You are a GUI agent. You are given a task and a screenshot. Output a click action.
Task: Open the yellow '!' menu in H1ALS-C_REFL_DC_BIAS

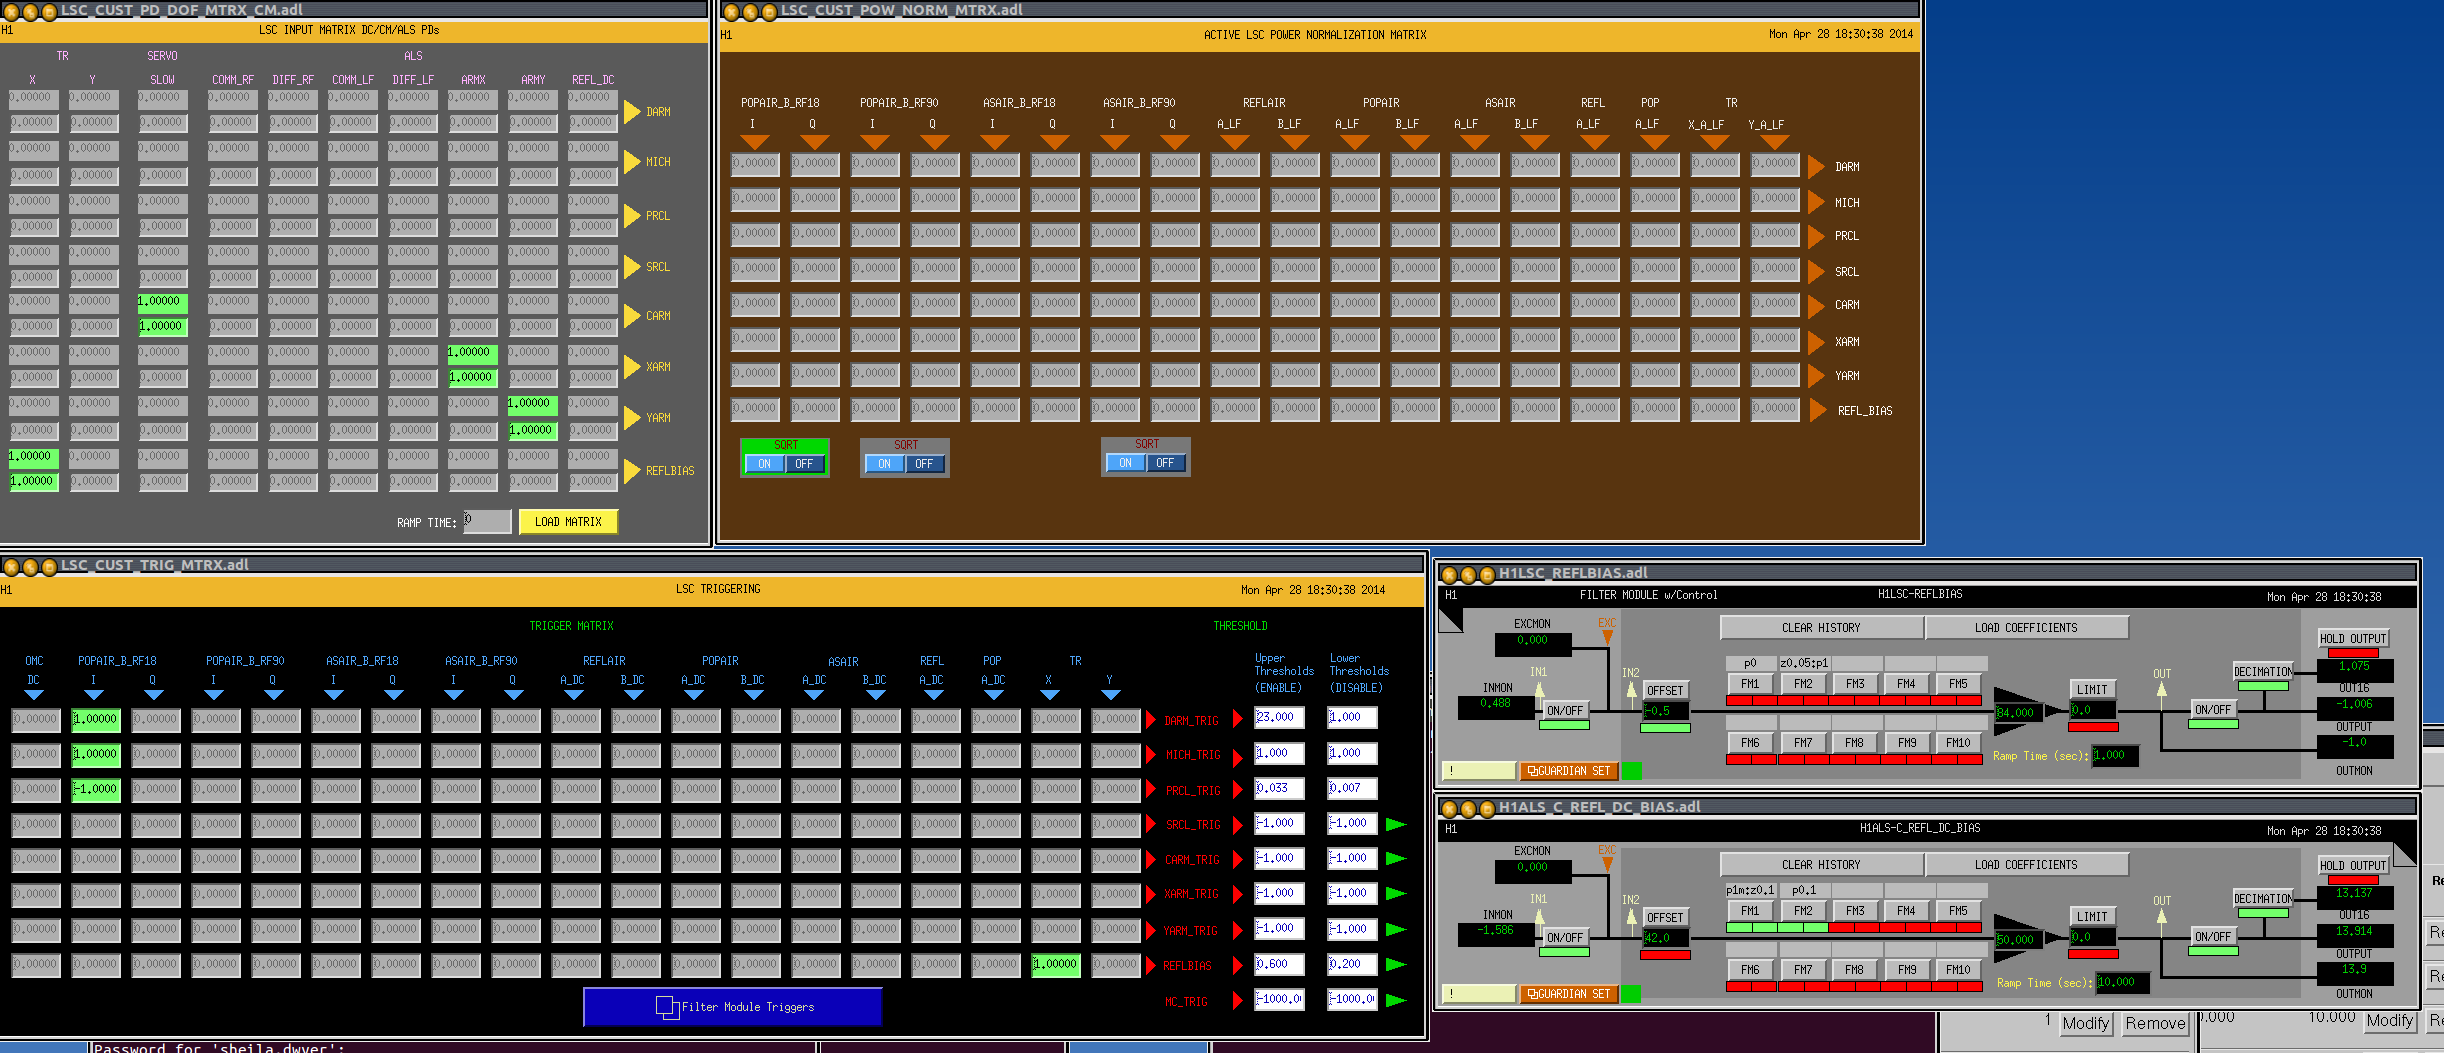click(x=1478, y=994)
